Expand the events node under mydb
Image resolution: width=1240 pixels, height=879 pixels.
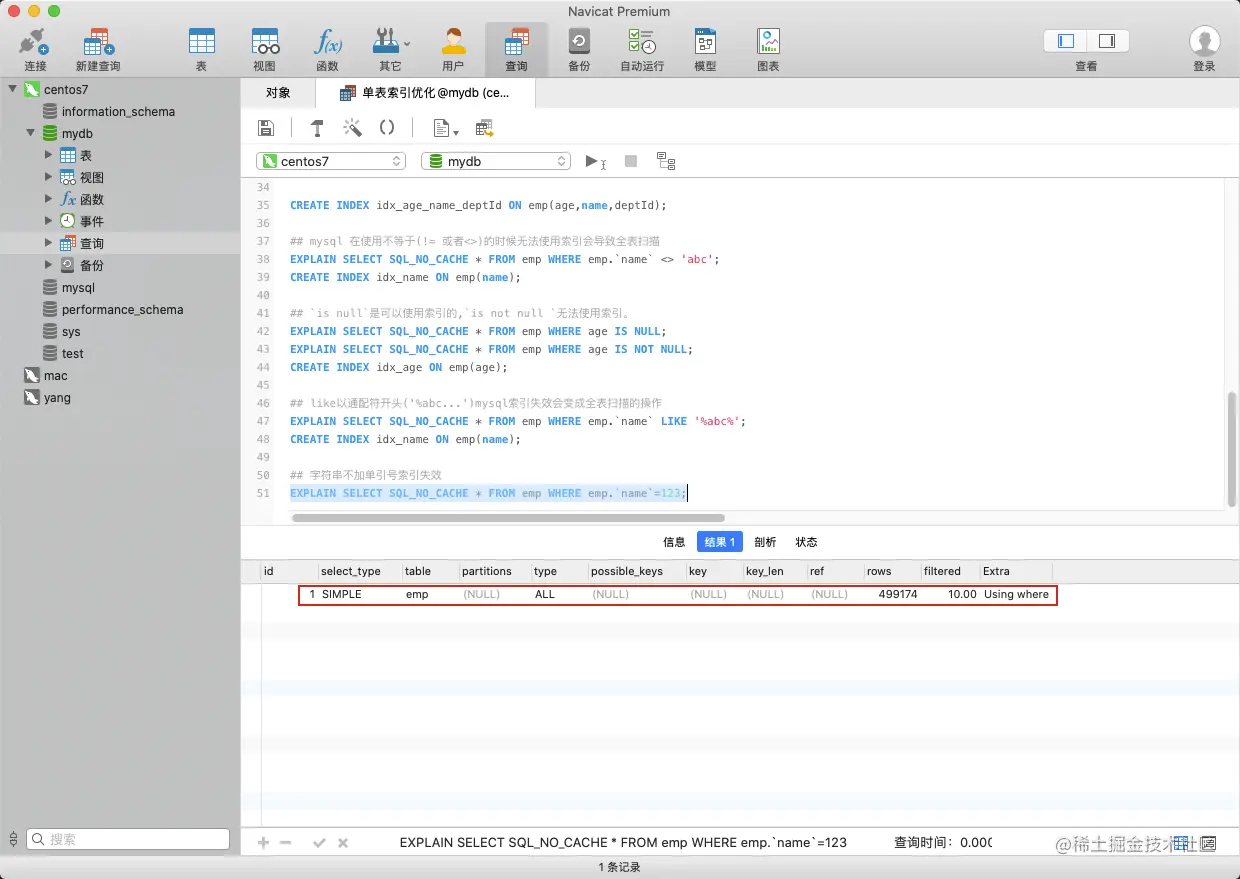[49, 221]
